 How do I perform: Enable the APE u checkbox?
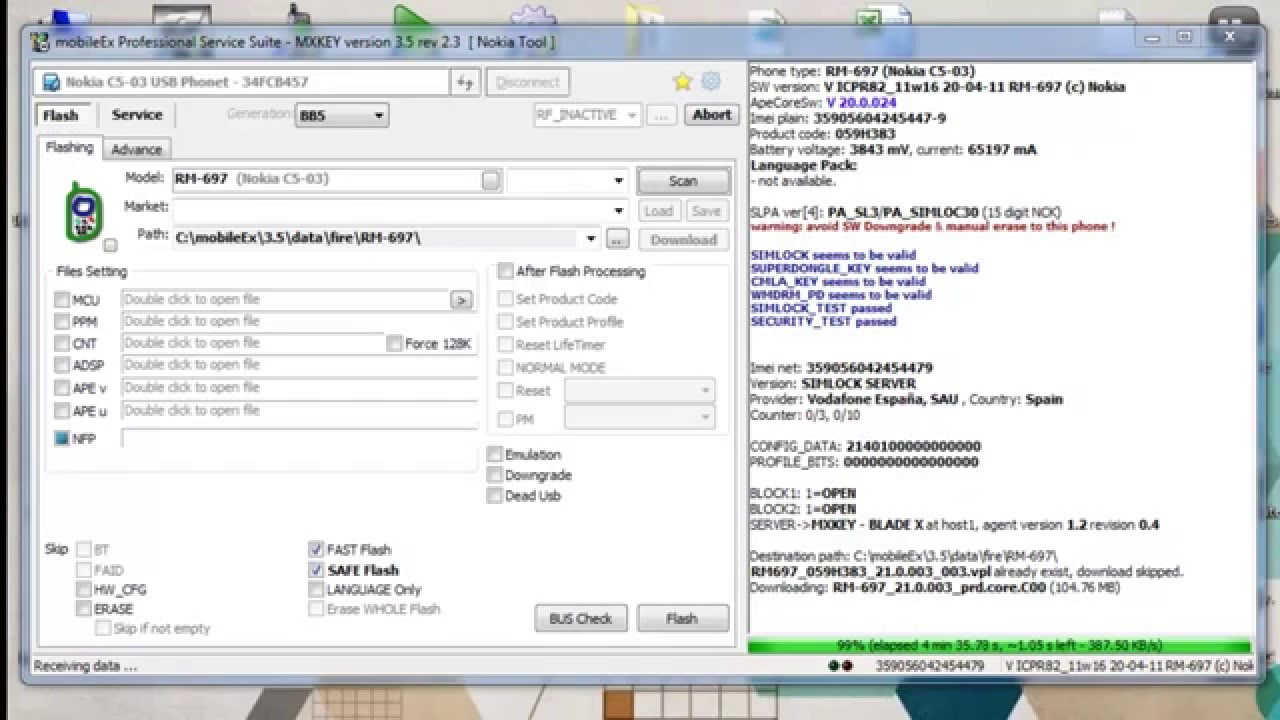62,411
